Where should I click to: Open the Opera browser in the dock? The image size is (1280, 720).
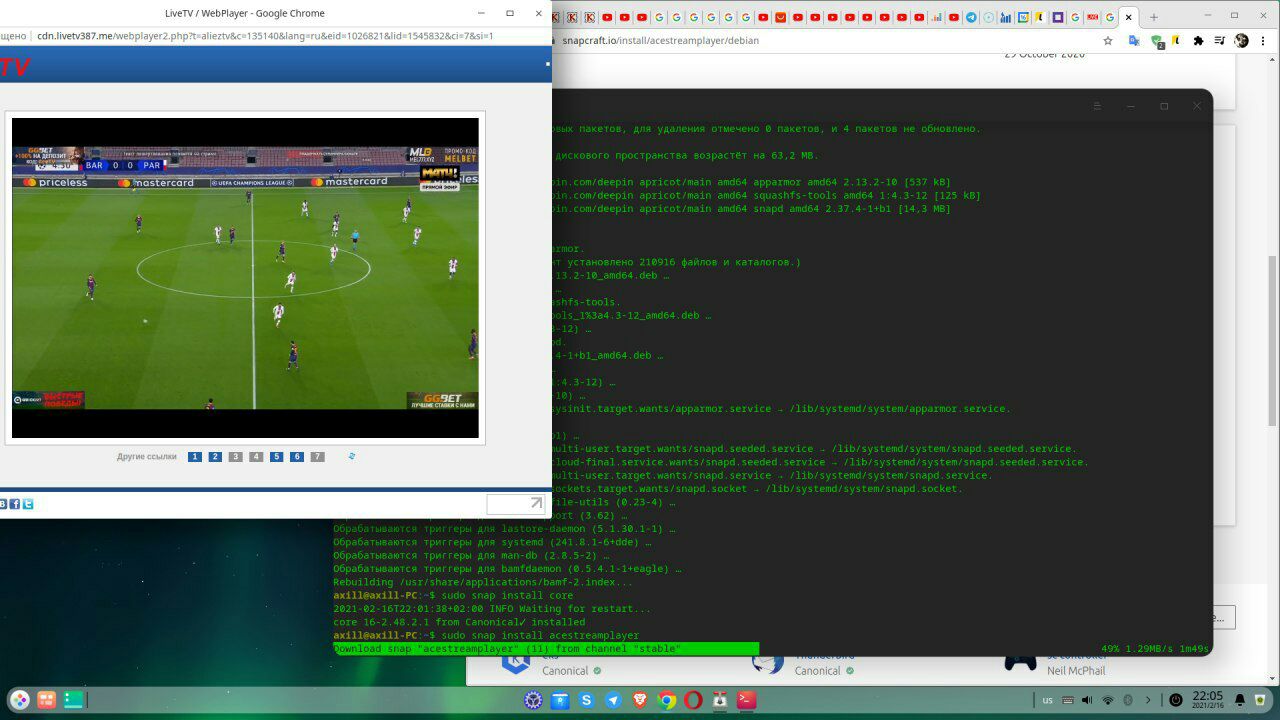pos(693,700)
